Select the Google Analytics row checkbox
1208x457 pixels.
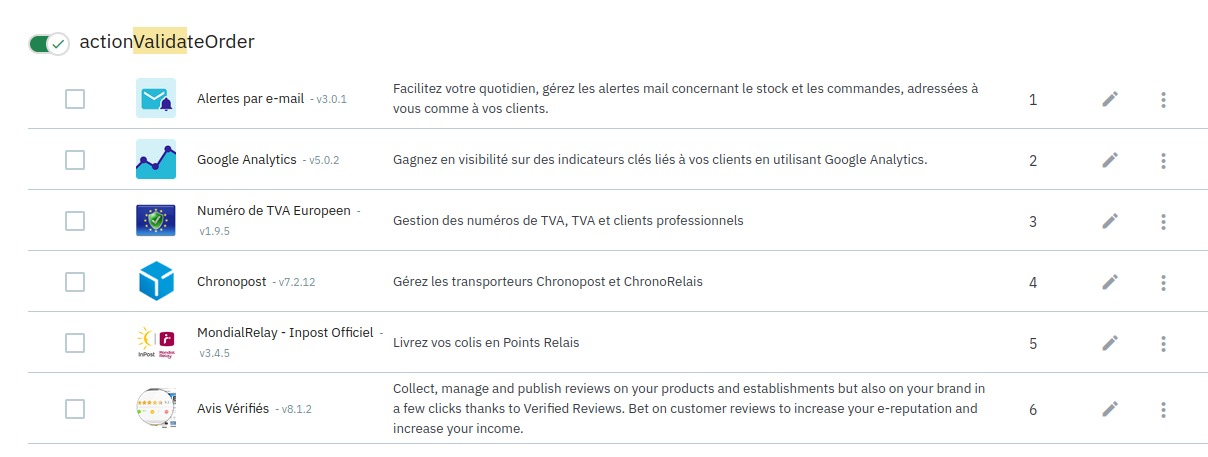click(x=75, y=160)
